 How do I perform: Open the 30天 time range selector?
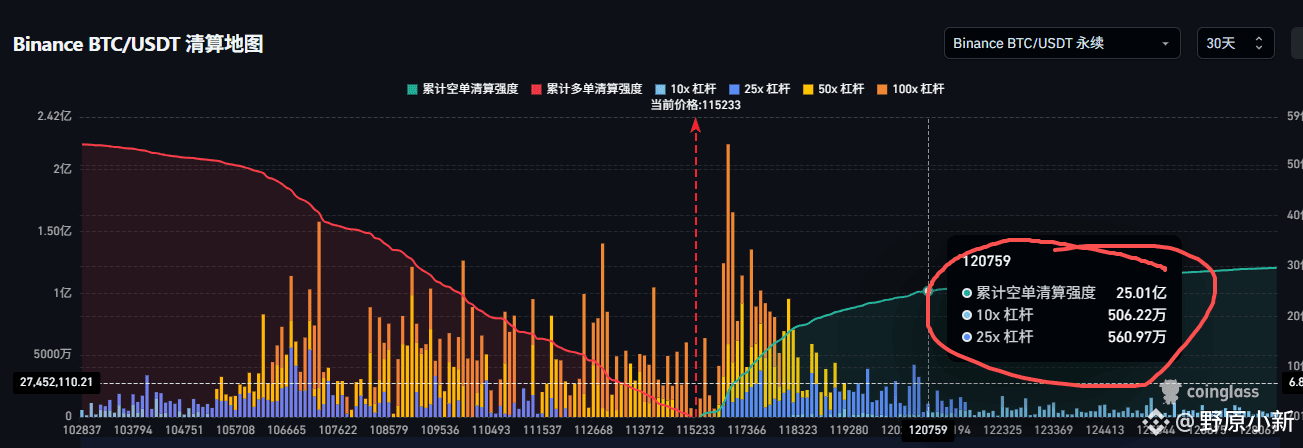1236,44
